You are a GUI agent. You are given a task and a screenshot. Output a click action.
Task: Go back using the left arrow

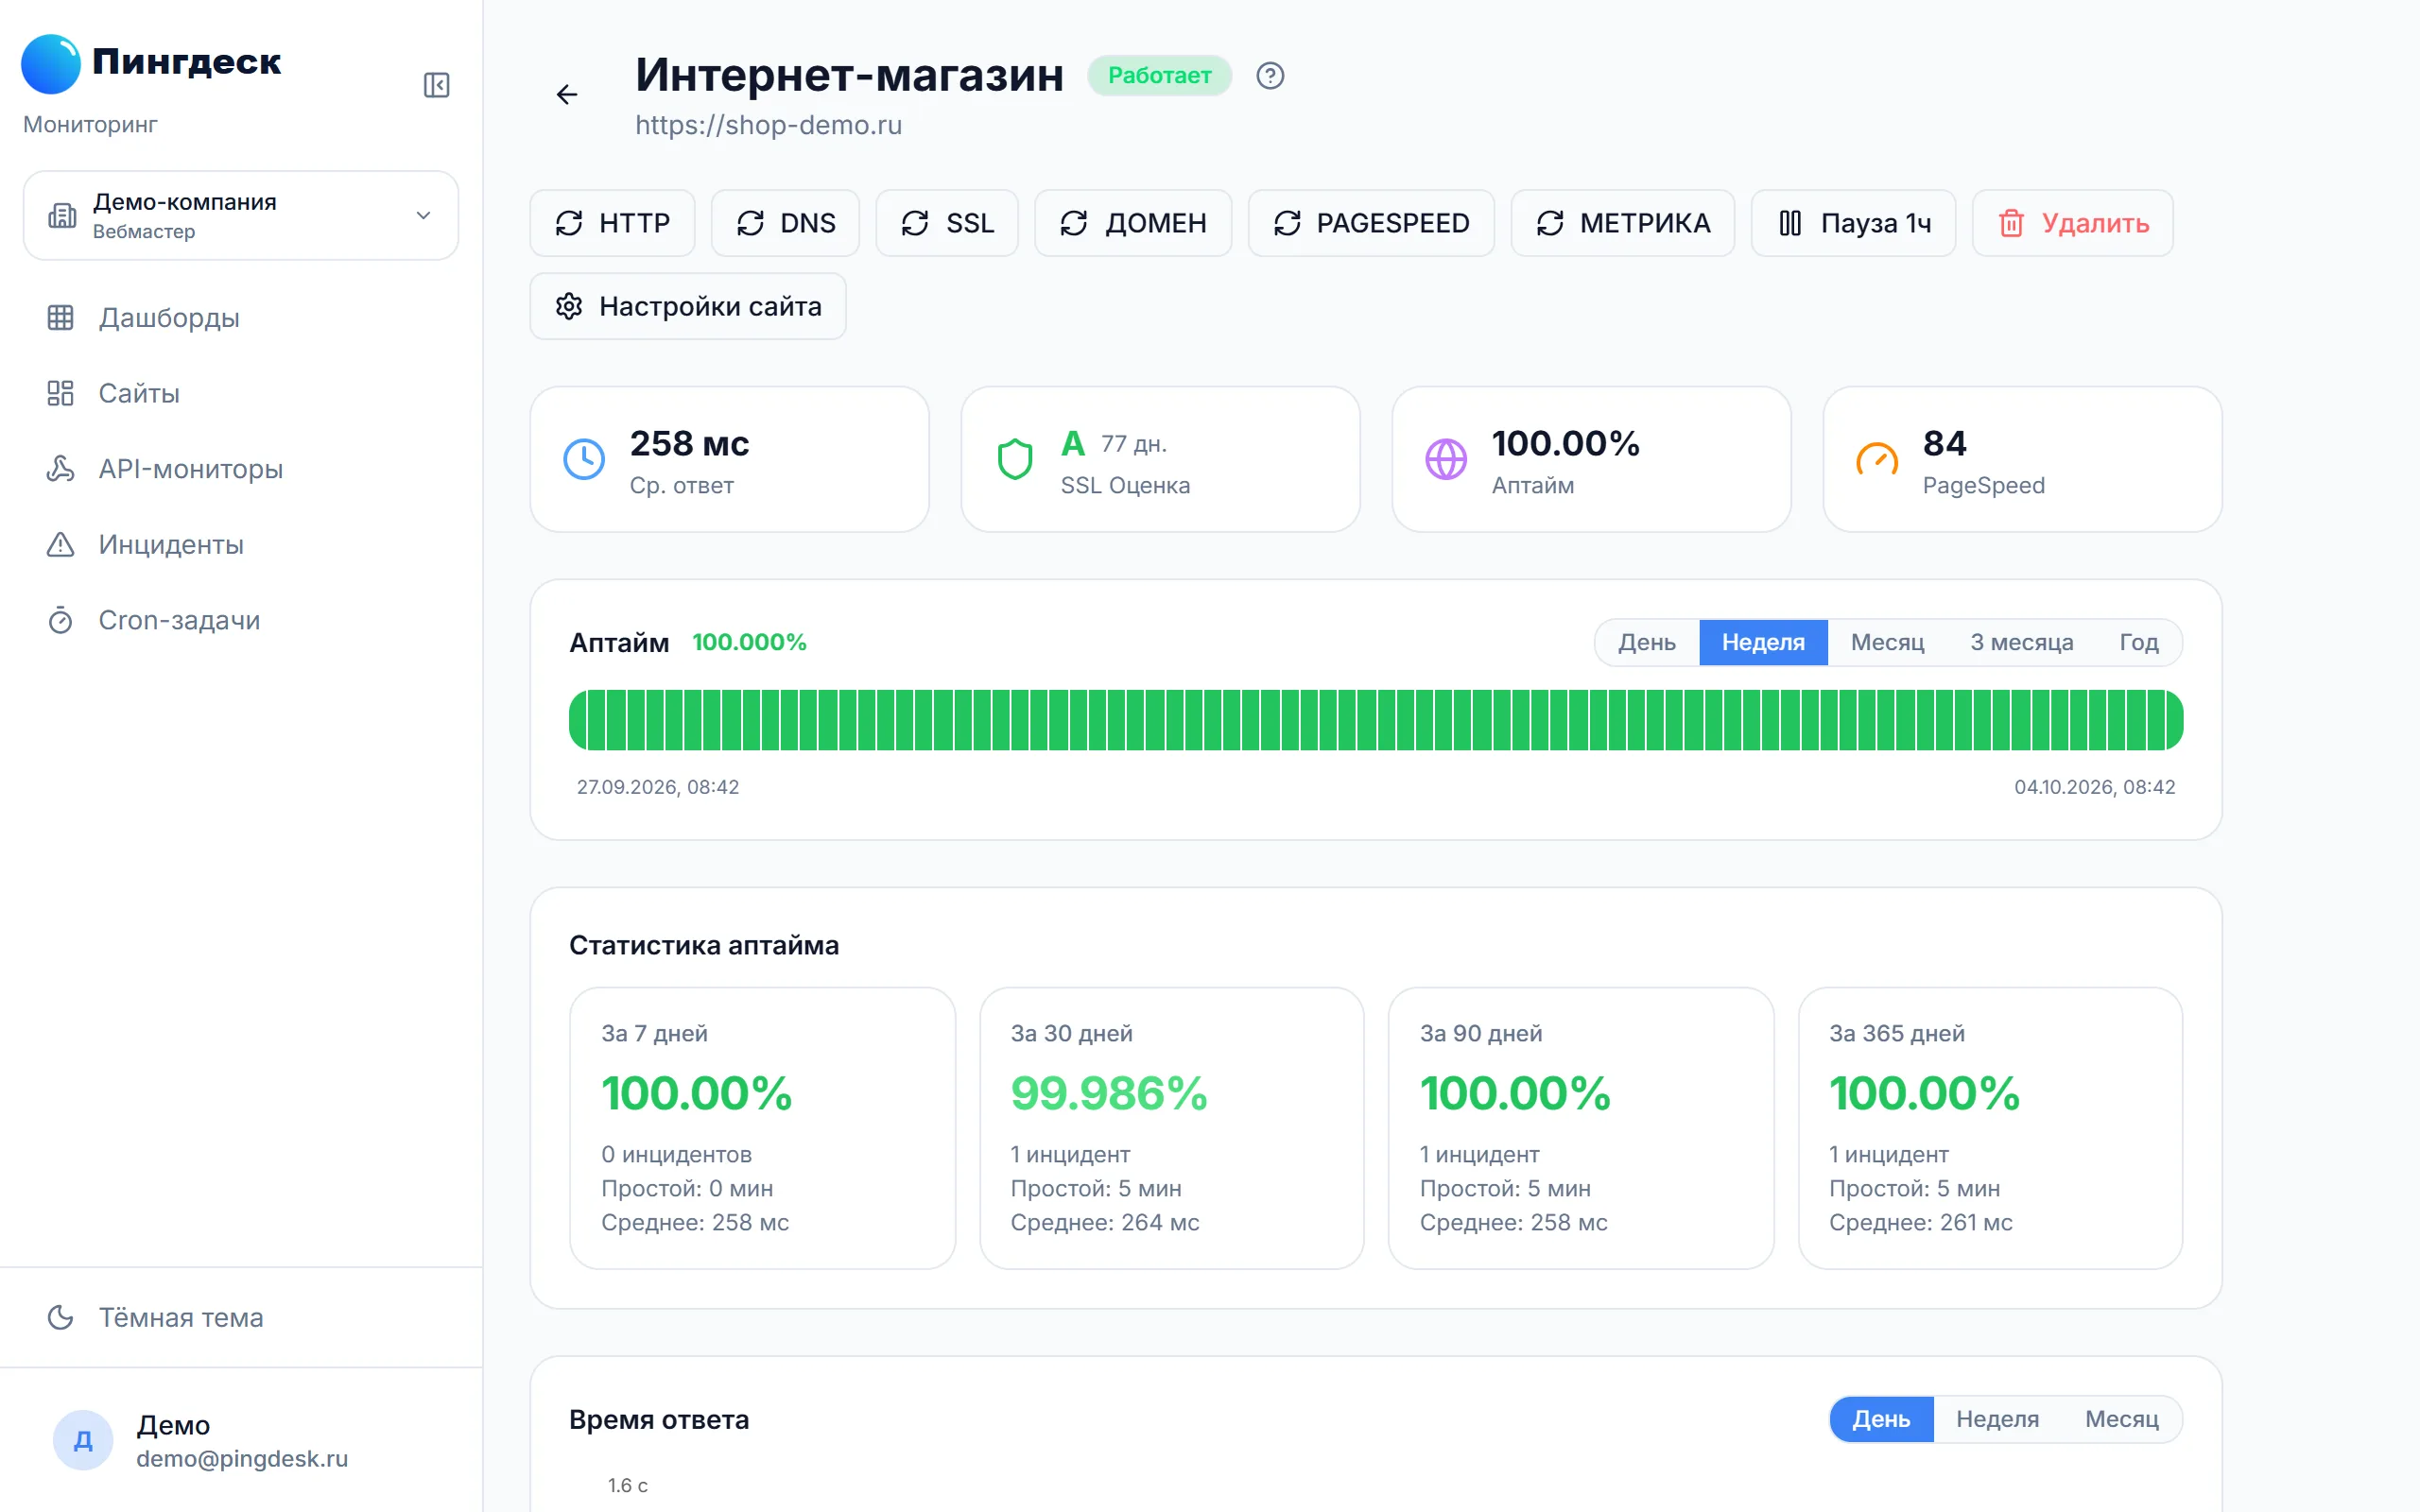(x=567, y=94)
